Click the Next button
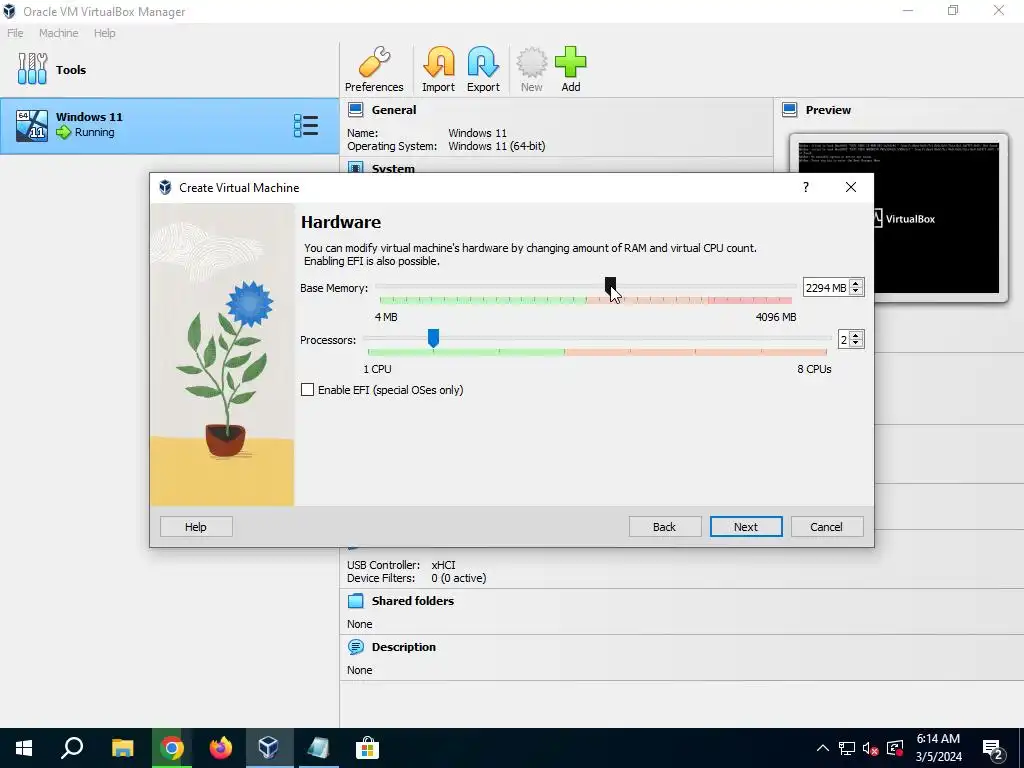 [746, 527]
